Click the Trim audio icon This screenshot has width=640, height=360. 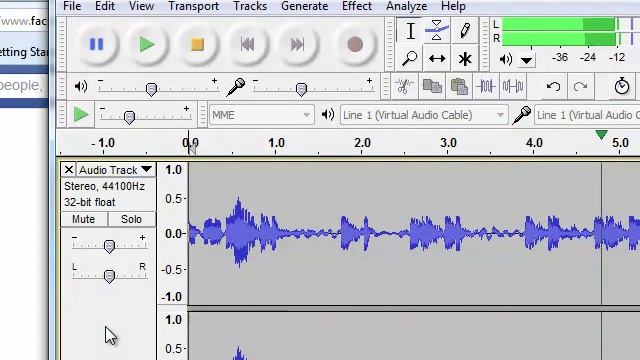(486, 87)
